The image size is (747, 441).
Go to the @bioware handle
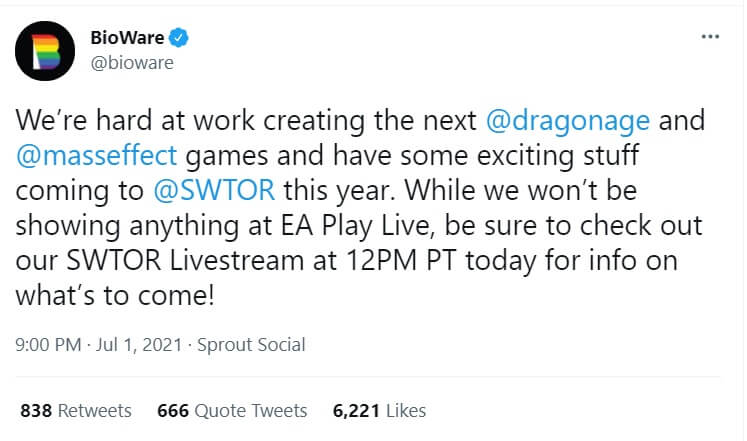[x=132, y=63]
